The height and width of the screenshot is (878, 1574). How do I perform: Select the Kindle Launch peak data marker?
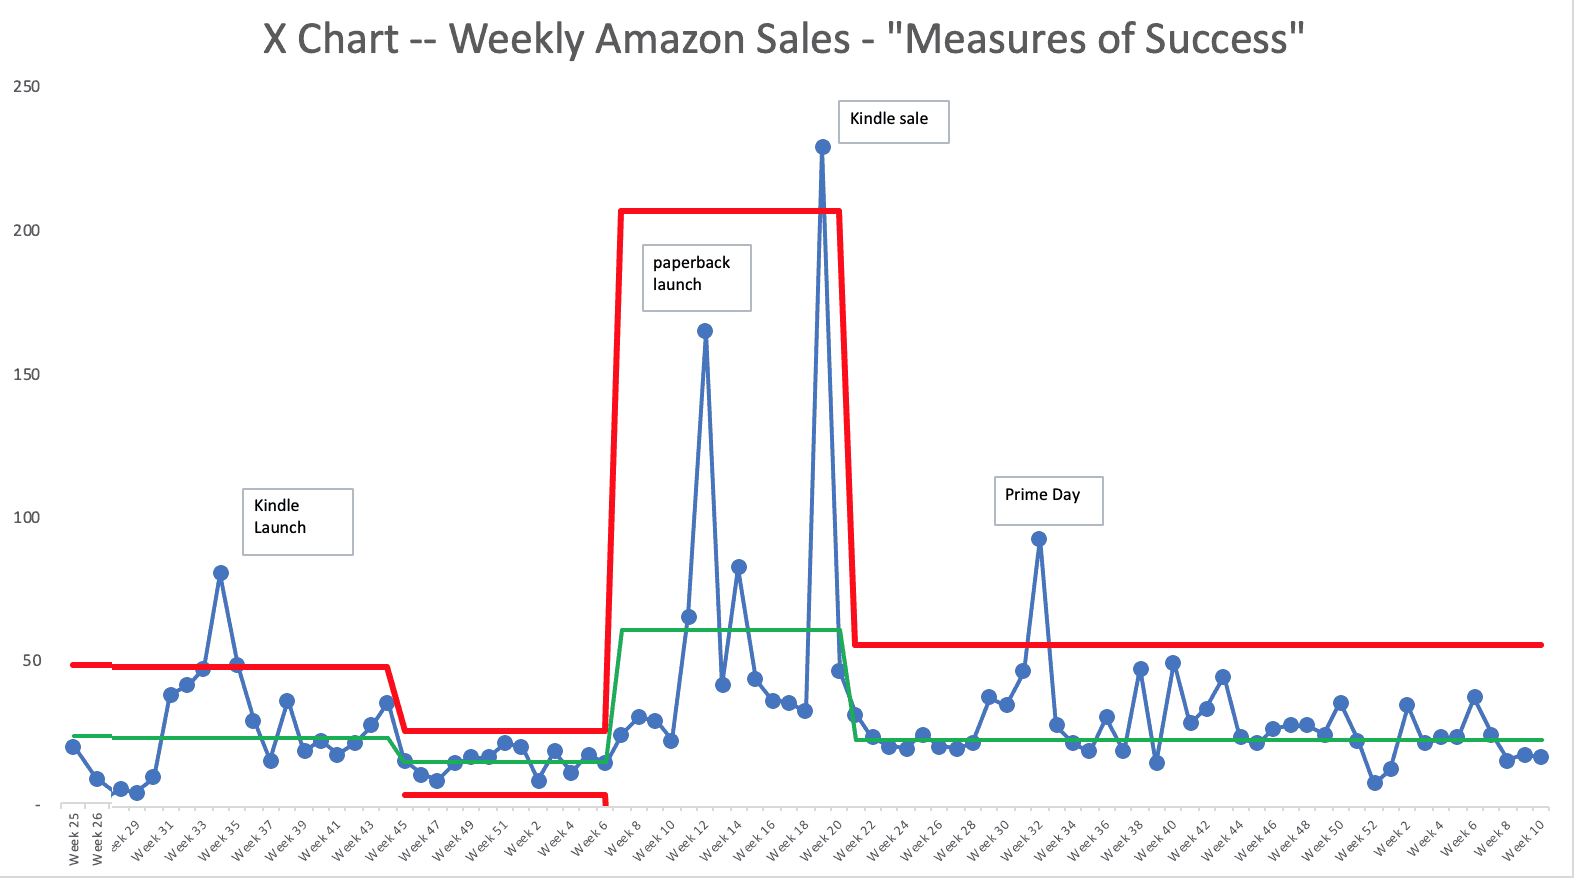click(221, 573)
